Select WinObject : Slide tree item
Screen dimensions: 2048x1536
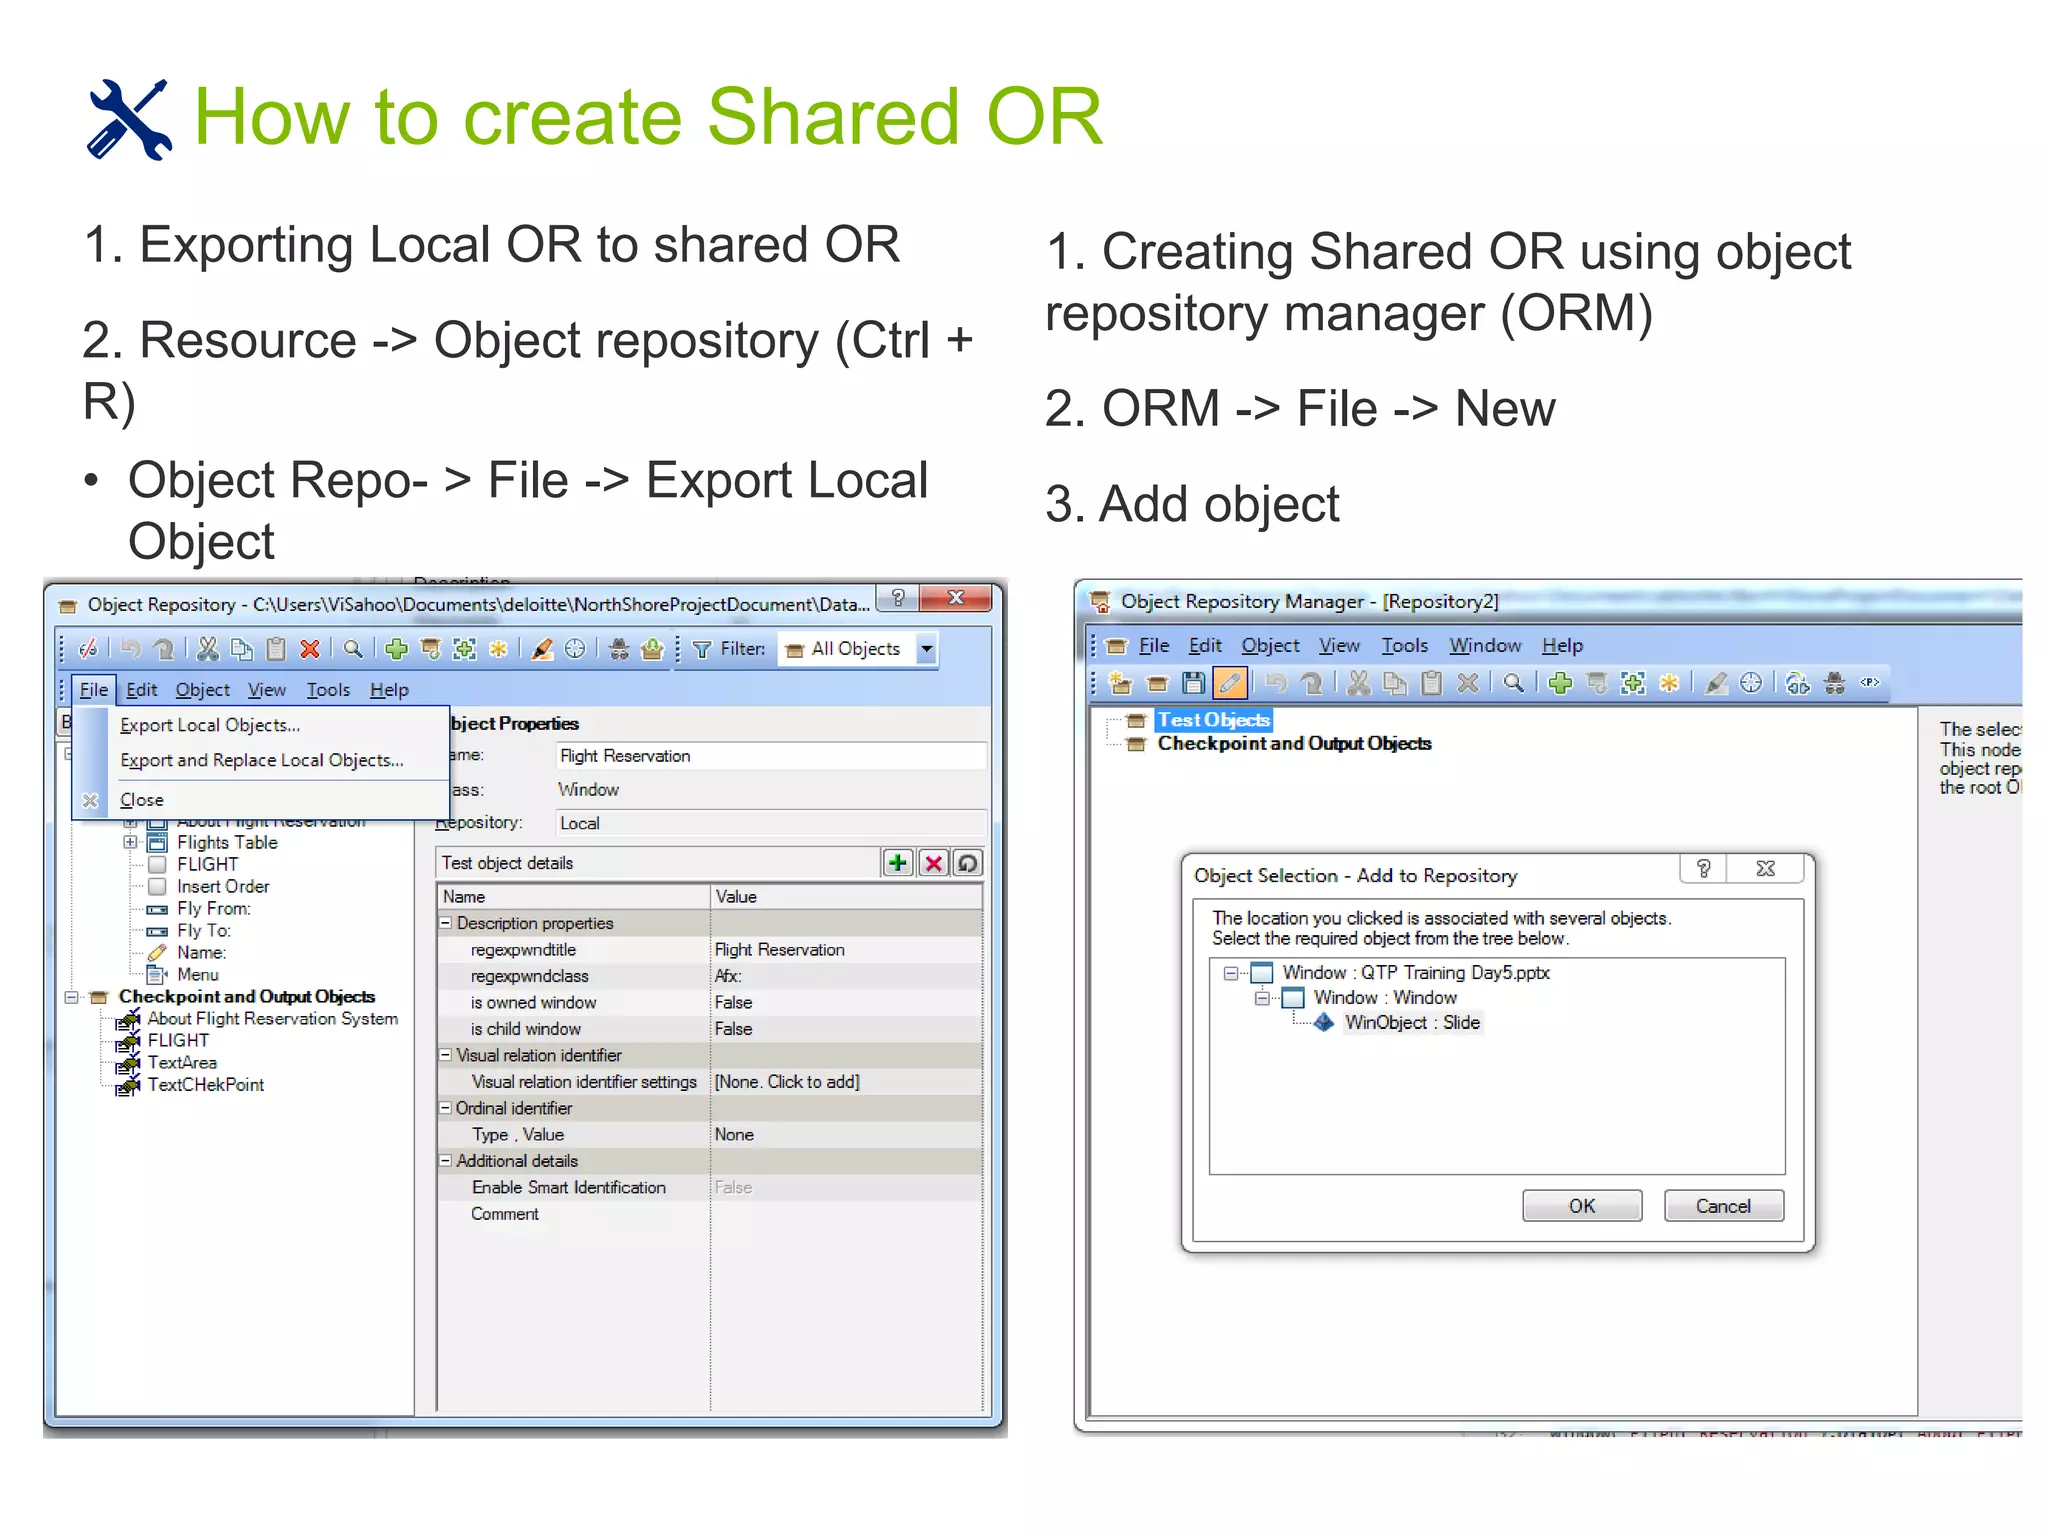pyautogui.click(x=1412, y=1022)
